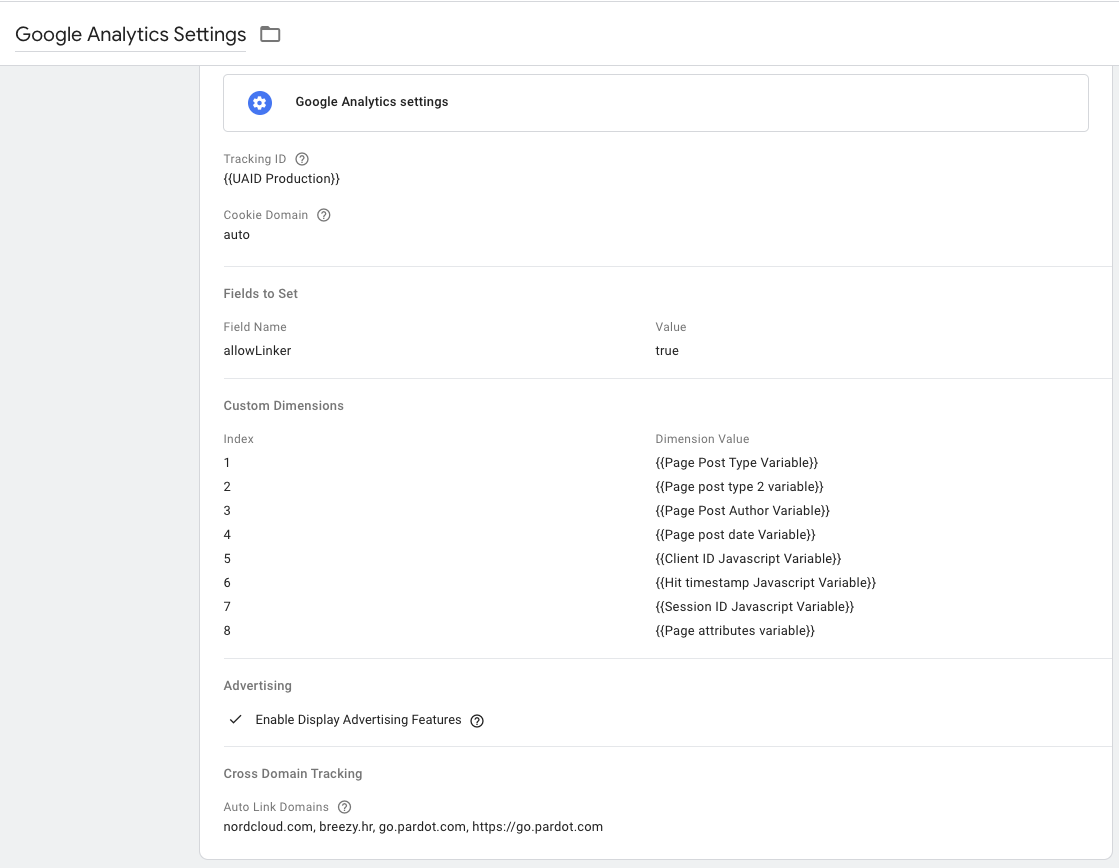1119x868 pixels.
Task: Select the Google Analytics settings variable type card
Action: 655,102
